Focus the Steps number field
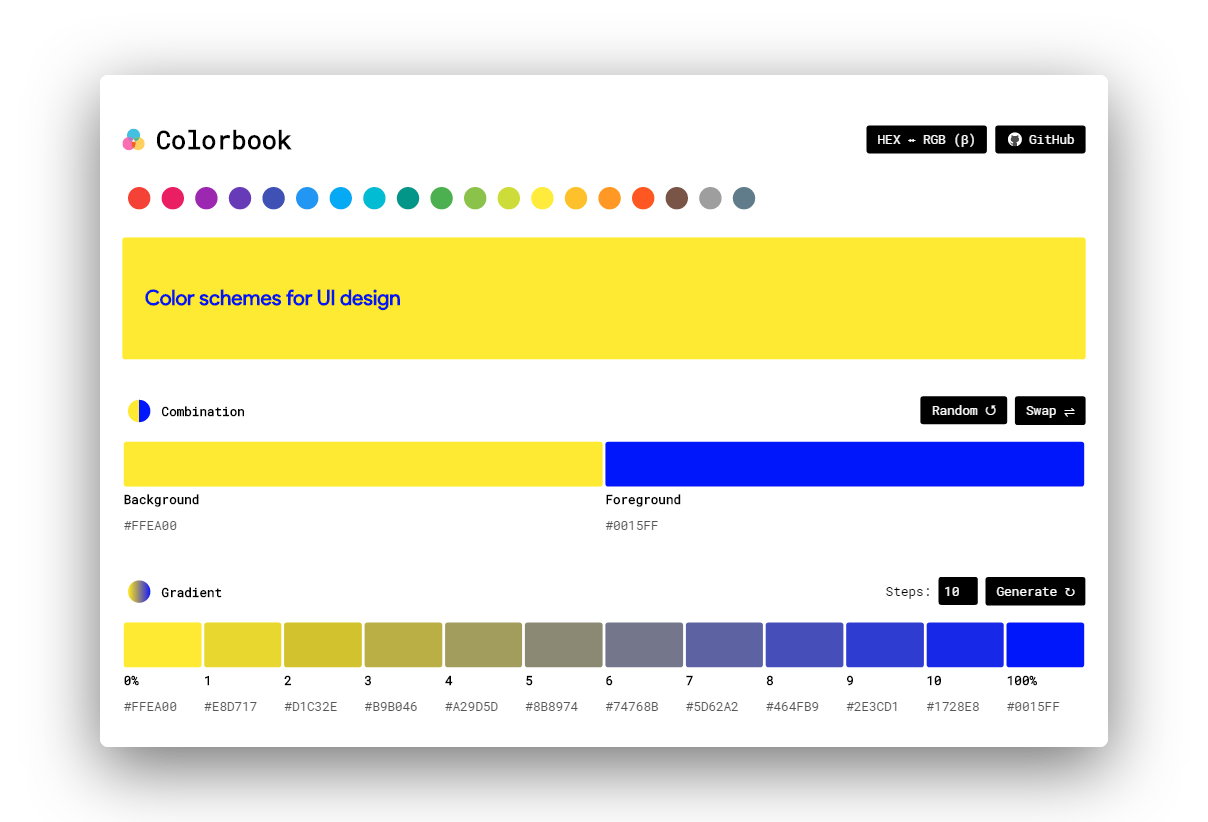Viewport: 1208px width, 822px height. [958, 592]
